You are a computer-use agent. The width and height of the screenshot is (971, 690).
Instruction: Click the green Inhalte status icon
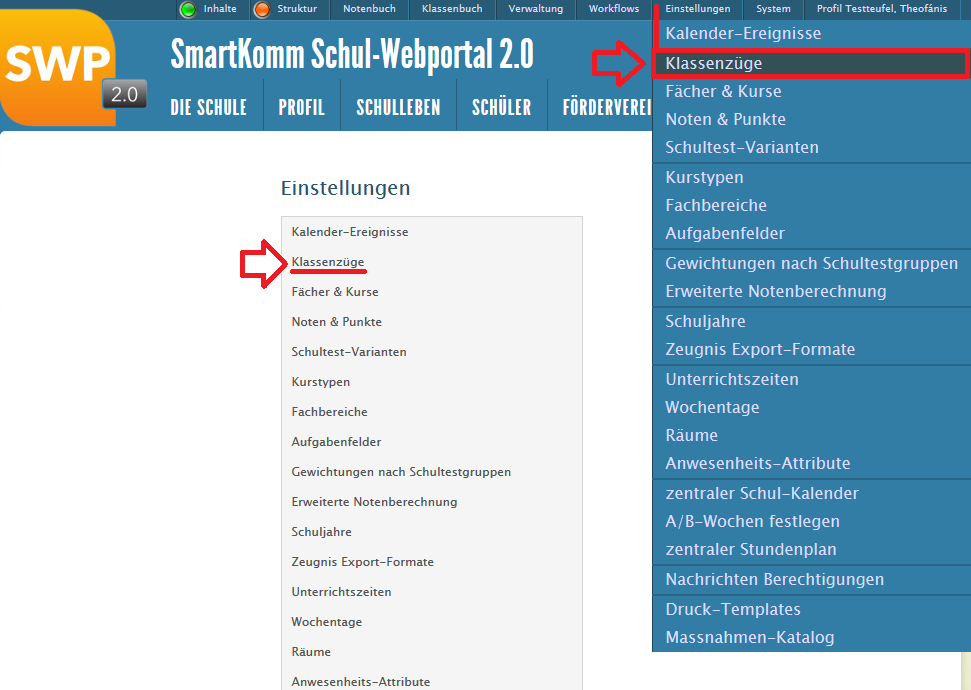[x=188, y=10]
